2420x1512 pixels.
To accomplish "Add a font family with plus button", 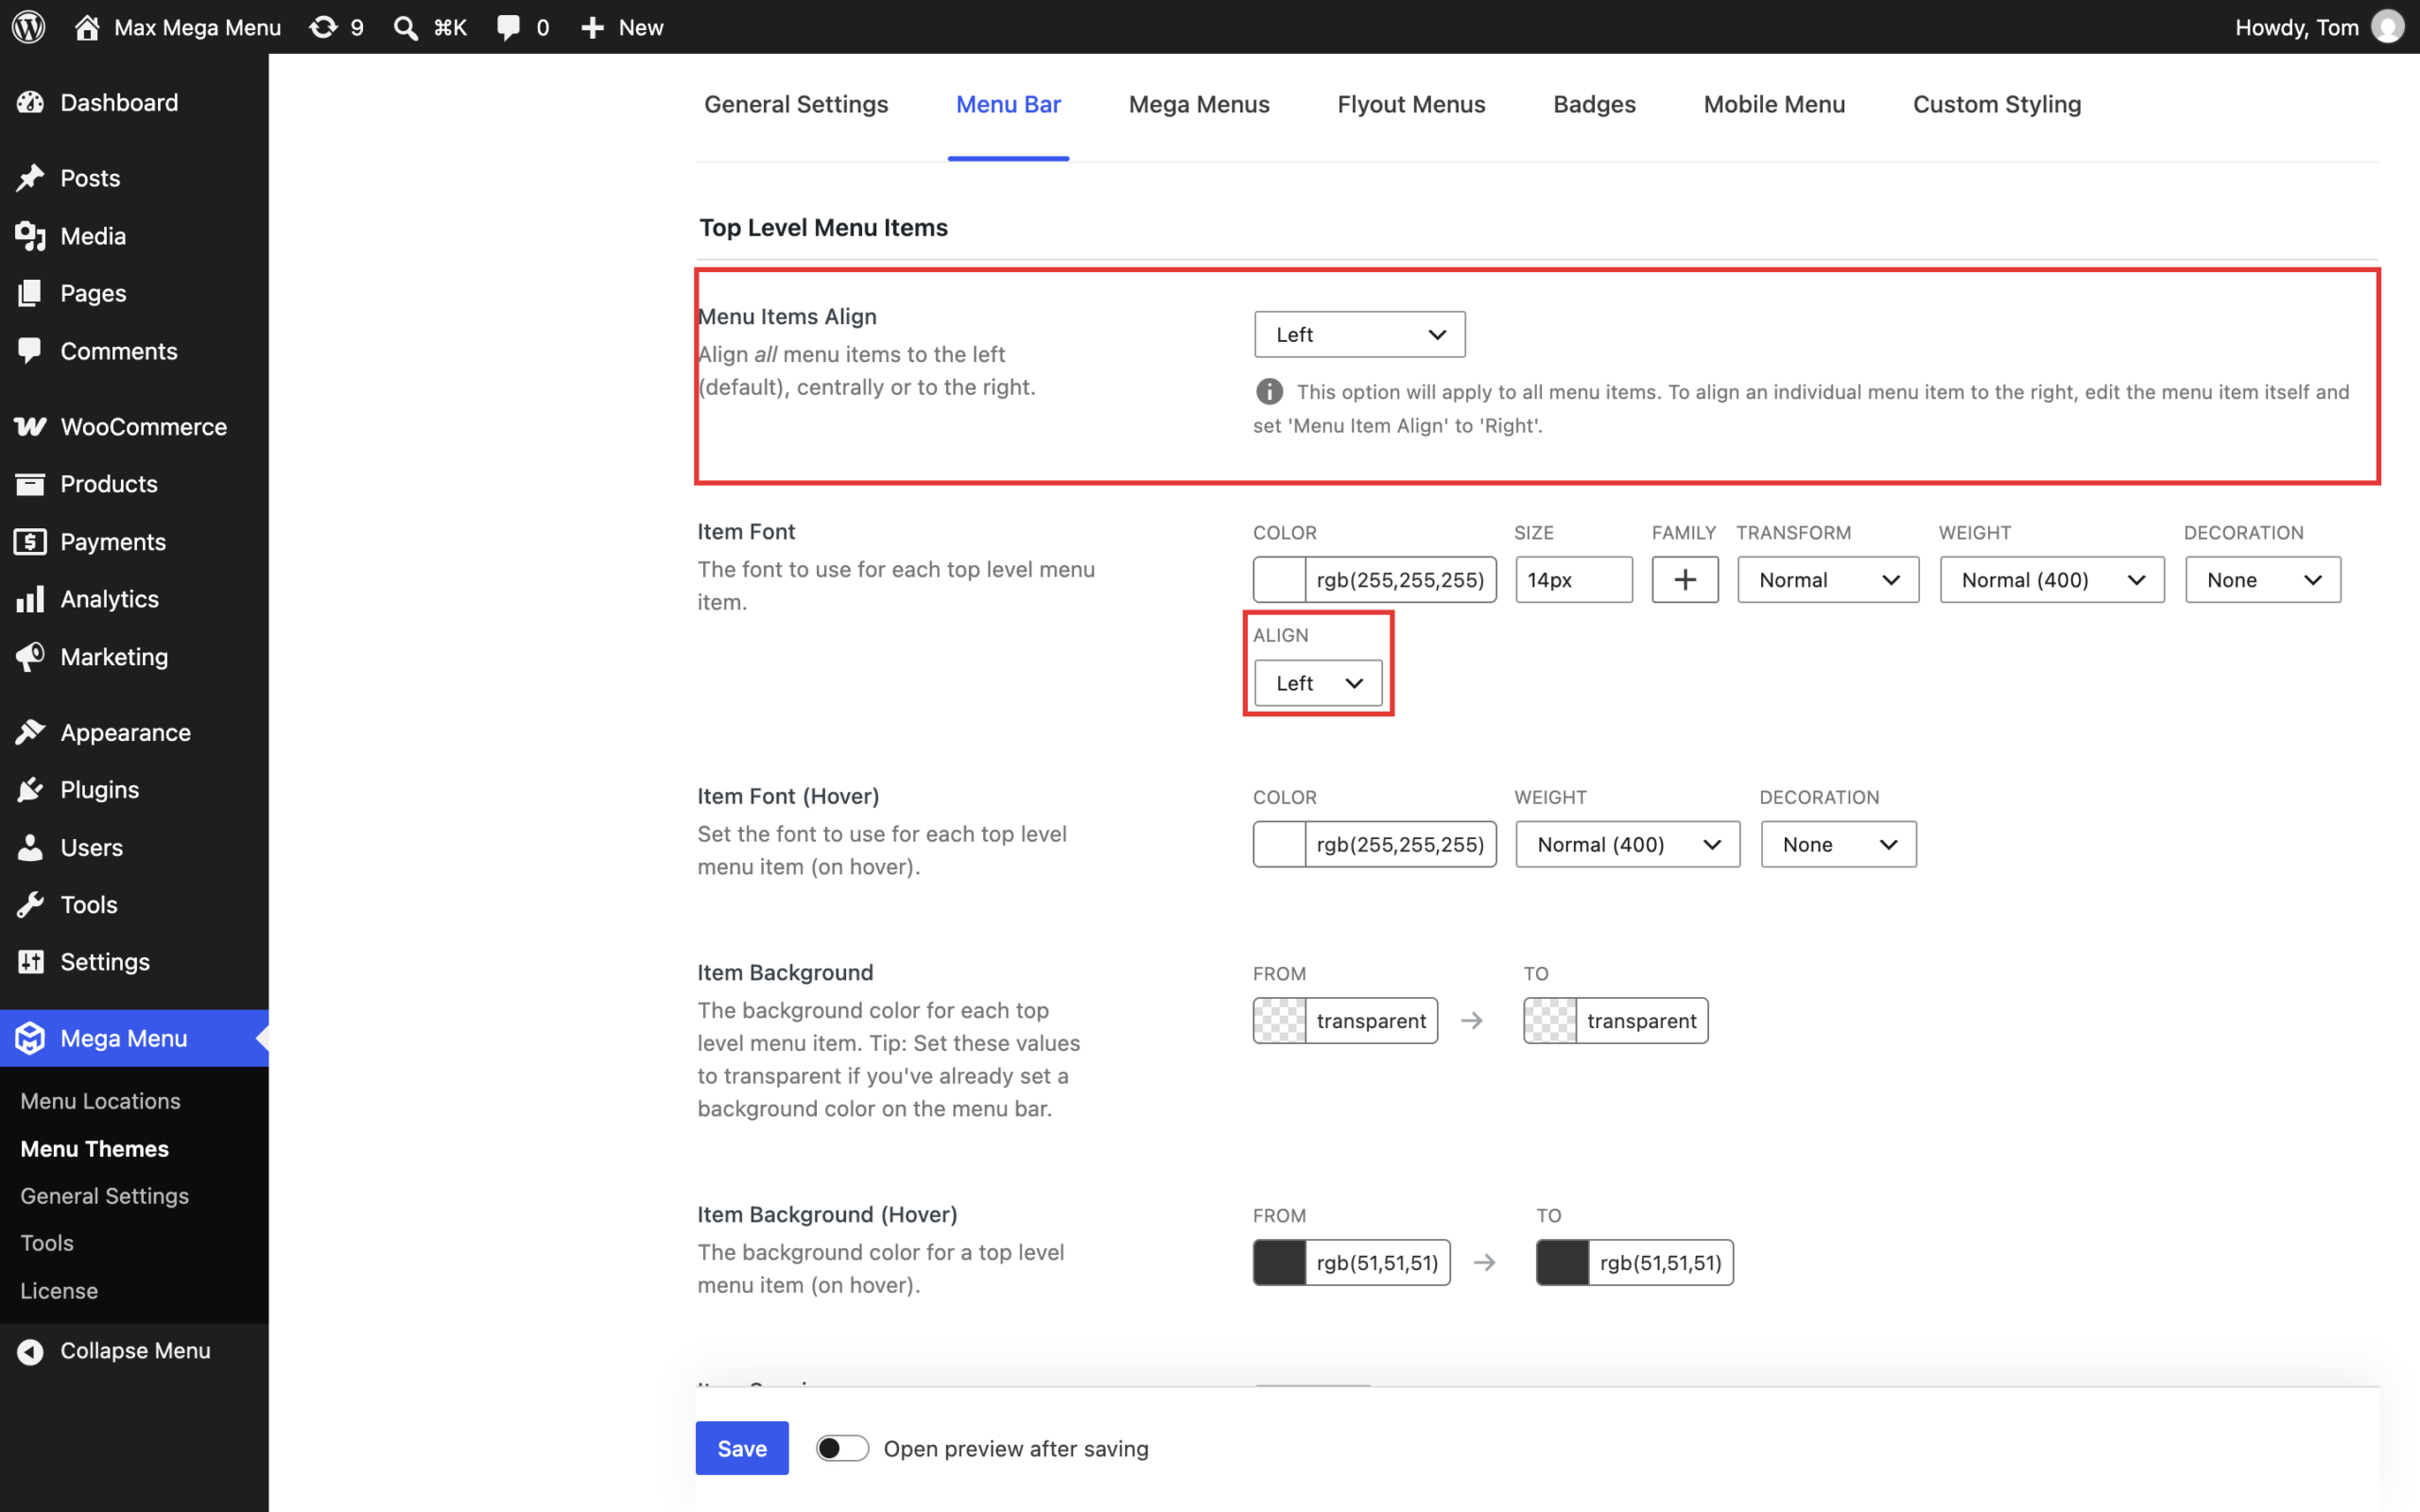I will (x=1685, y=580).
